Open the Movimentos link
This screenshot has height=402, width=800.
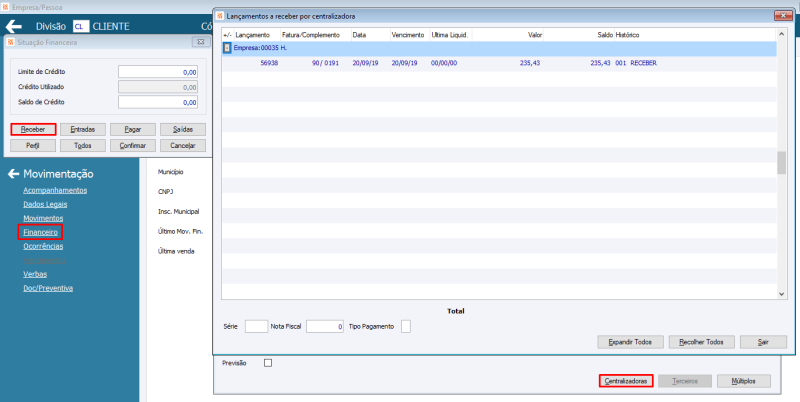[x=43, y=218]
